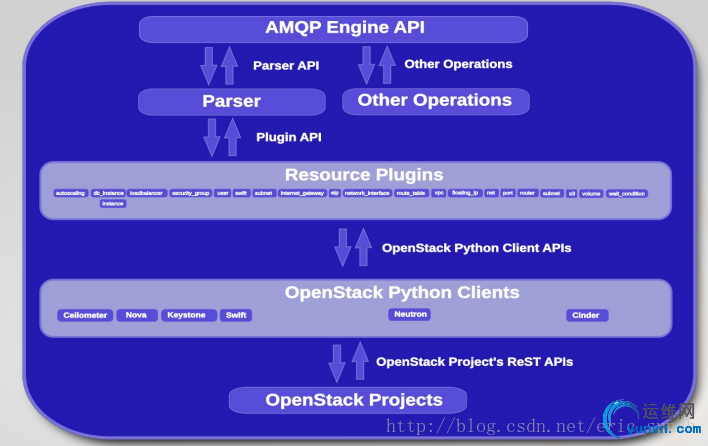Click the Parser API label
This screenshot has width=708, height=446.
286,65
